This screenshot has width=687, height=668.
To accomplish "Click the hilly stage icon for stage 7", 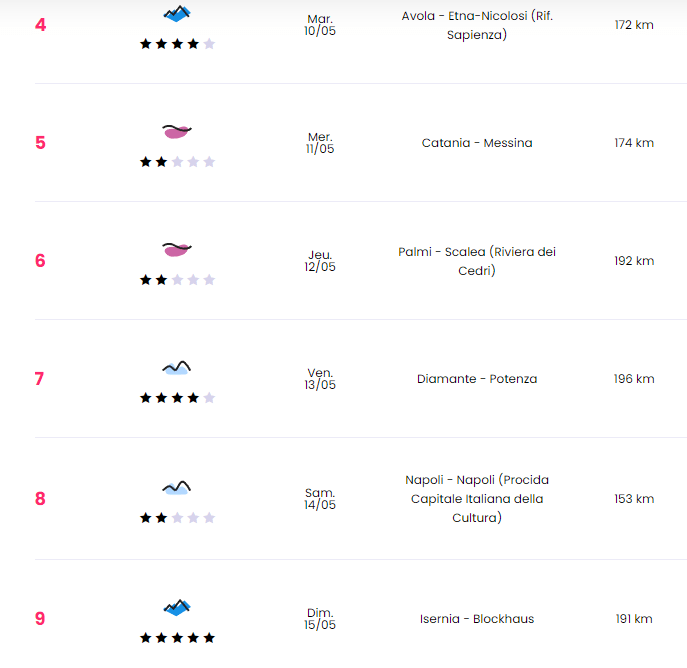I will (177, 368).
